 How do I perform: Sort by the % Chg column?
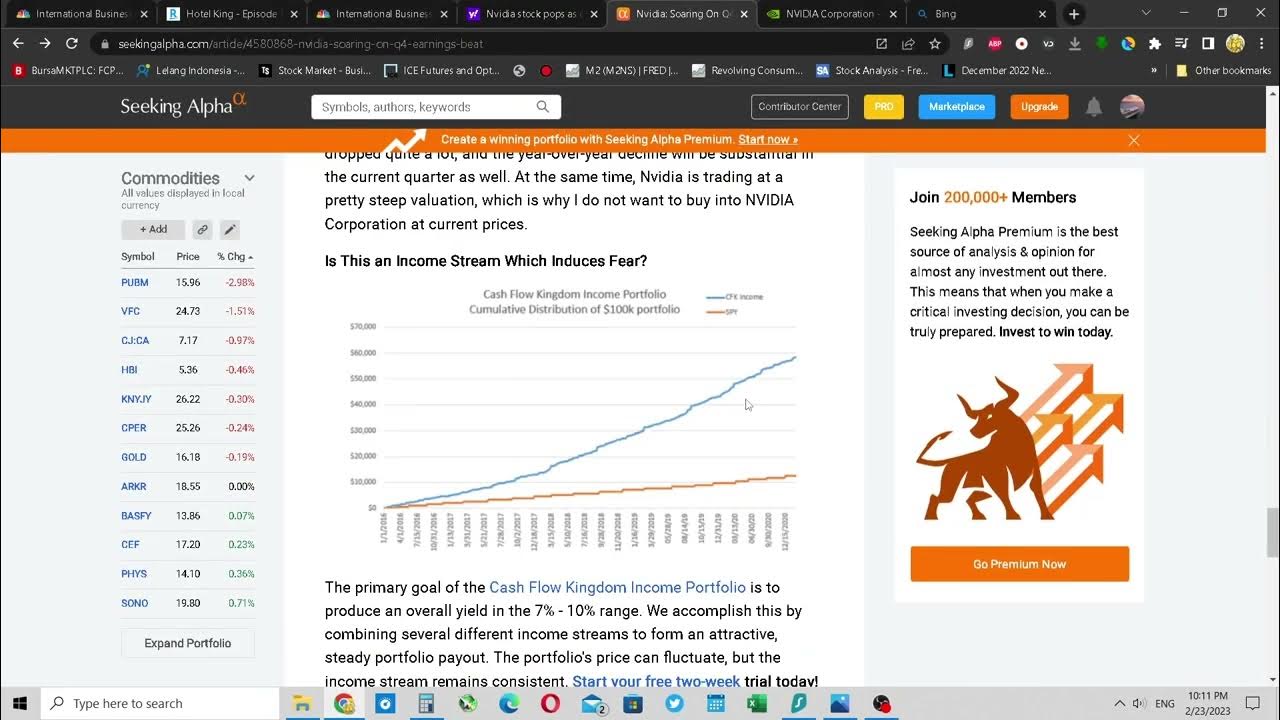[x=235, y=257]
